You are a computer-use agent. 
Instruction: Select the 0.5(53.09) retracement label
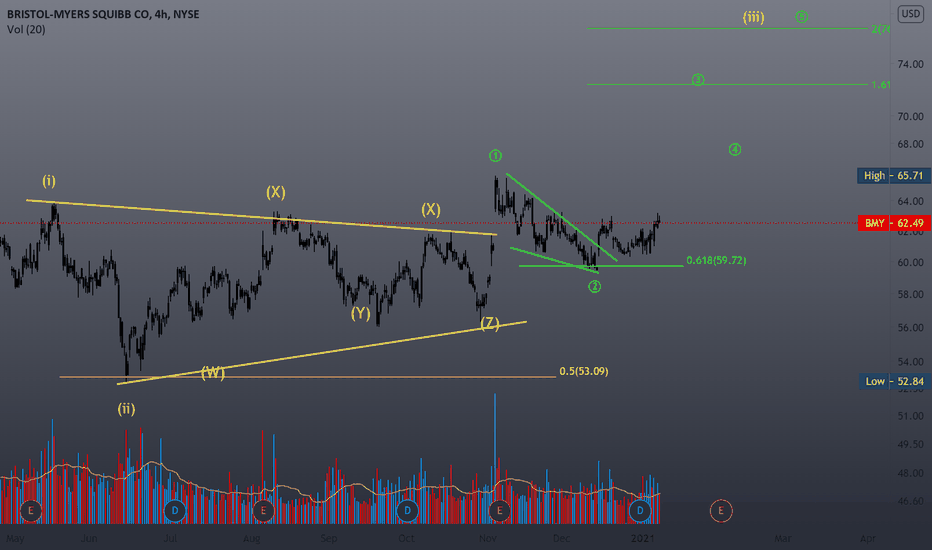[x=584, y=371]
